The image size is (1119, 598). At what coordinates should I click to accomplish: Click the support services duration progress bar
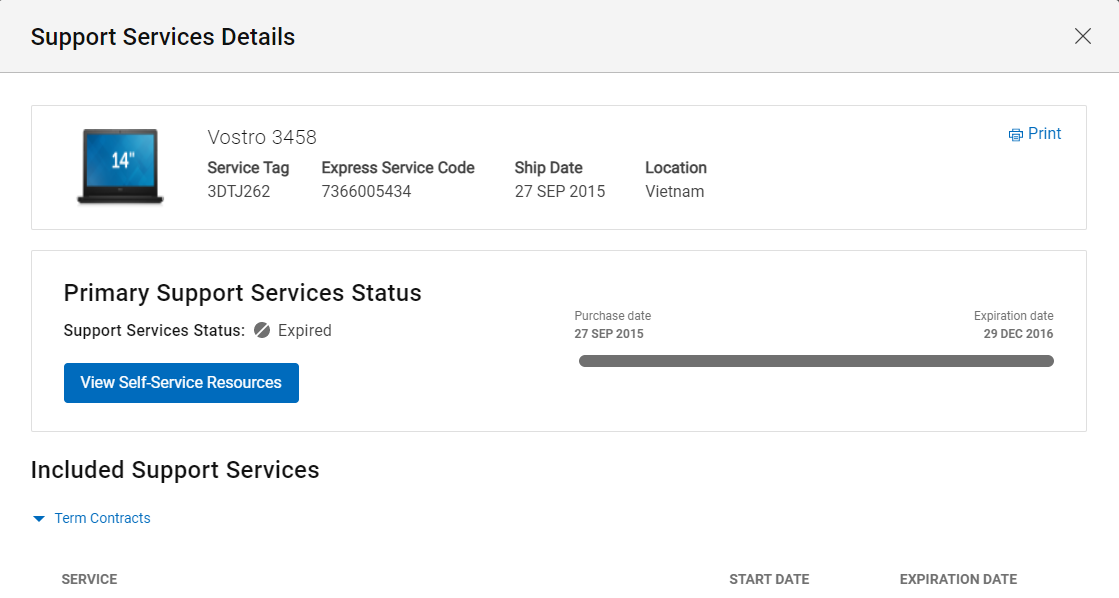tap(816, 361)
